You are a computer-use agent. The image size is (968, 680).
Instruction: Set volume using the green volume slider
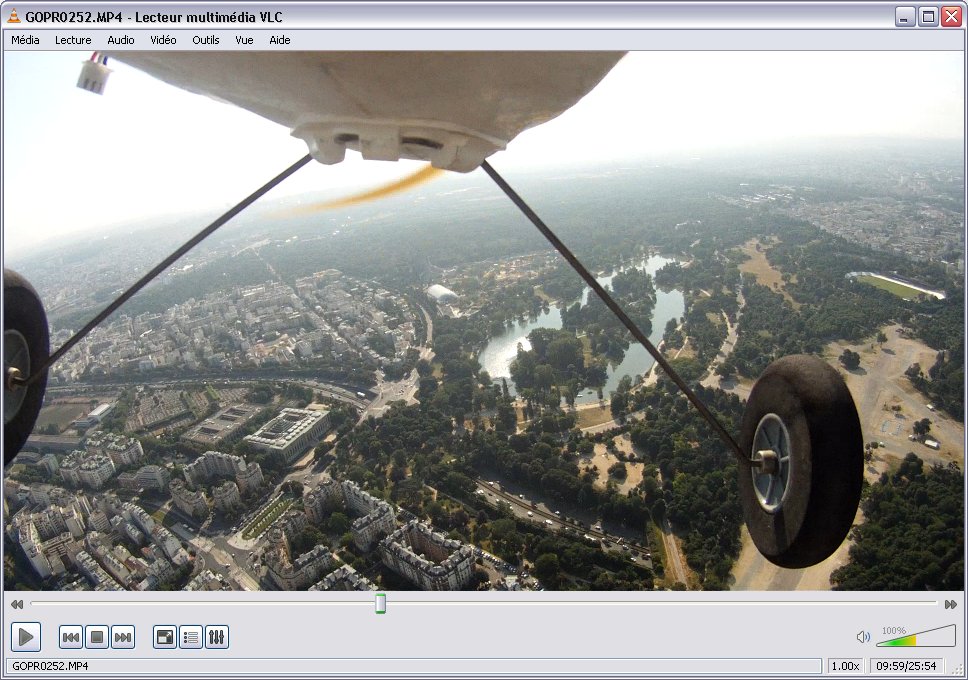[x=916, y=636]
